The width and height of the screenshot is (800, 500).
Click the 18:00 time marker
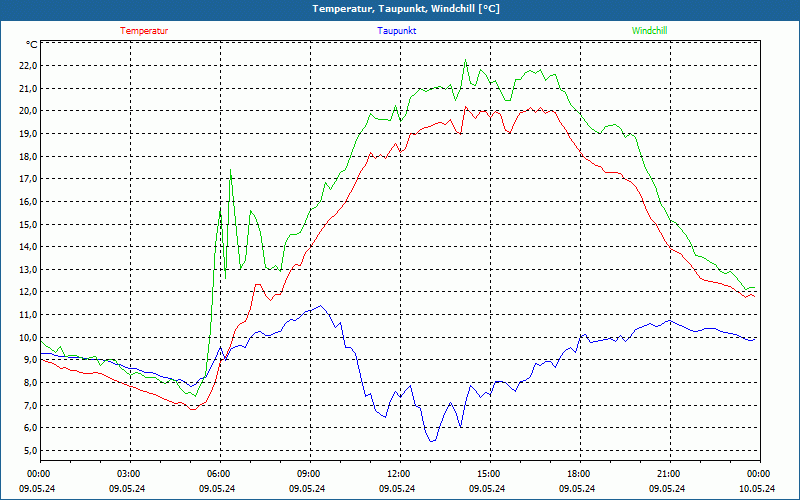coord(578,474)
